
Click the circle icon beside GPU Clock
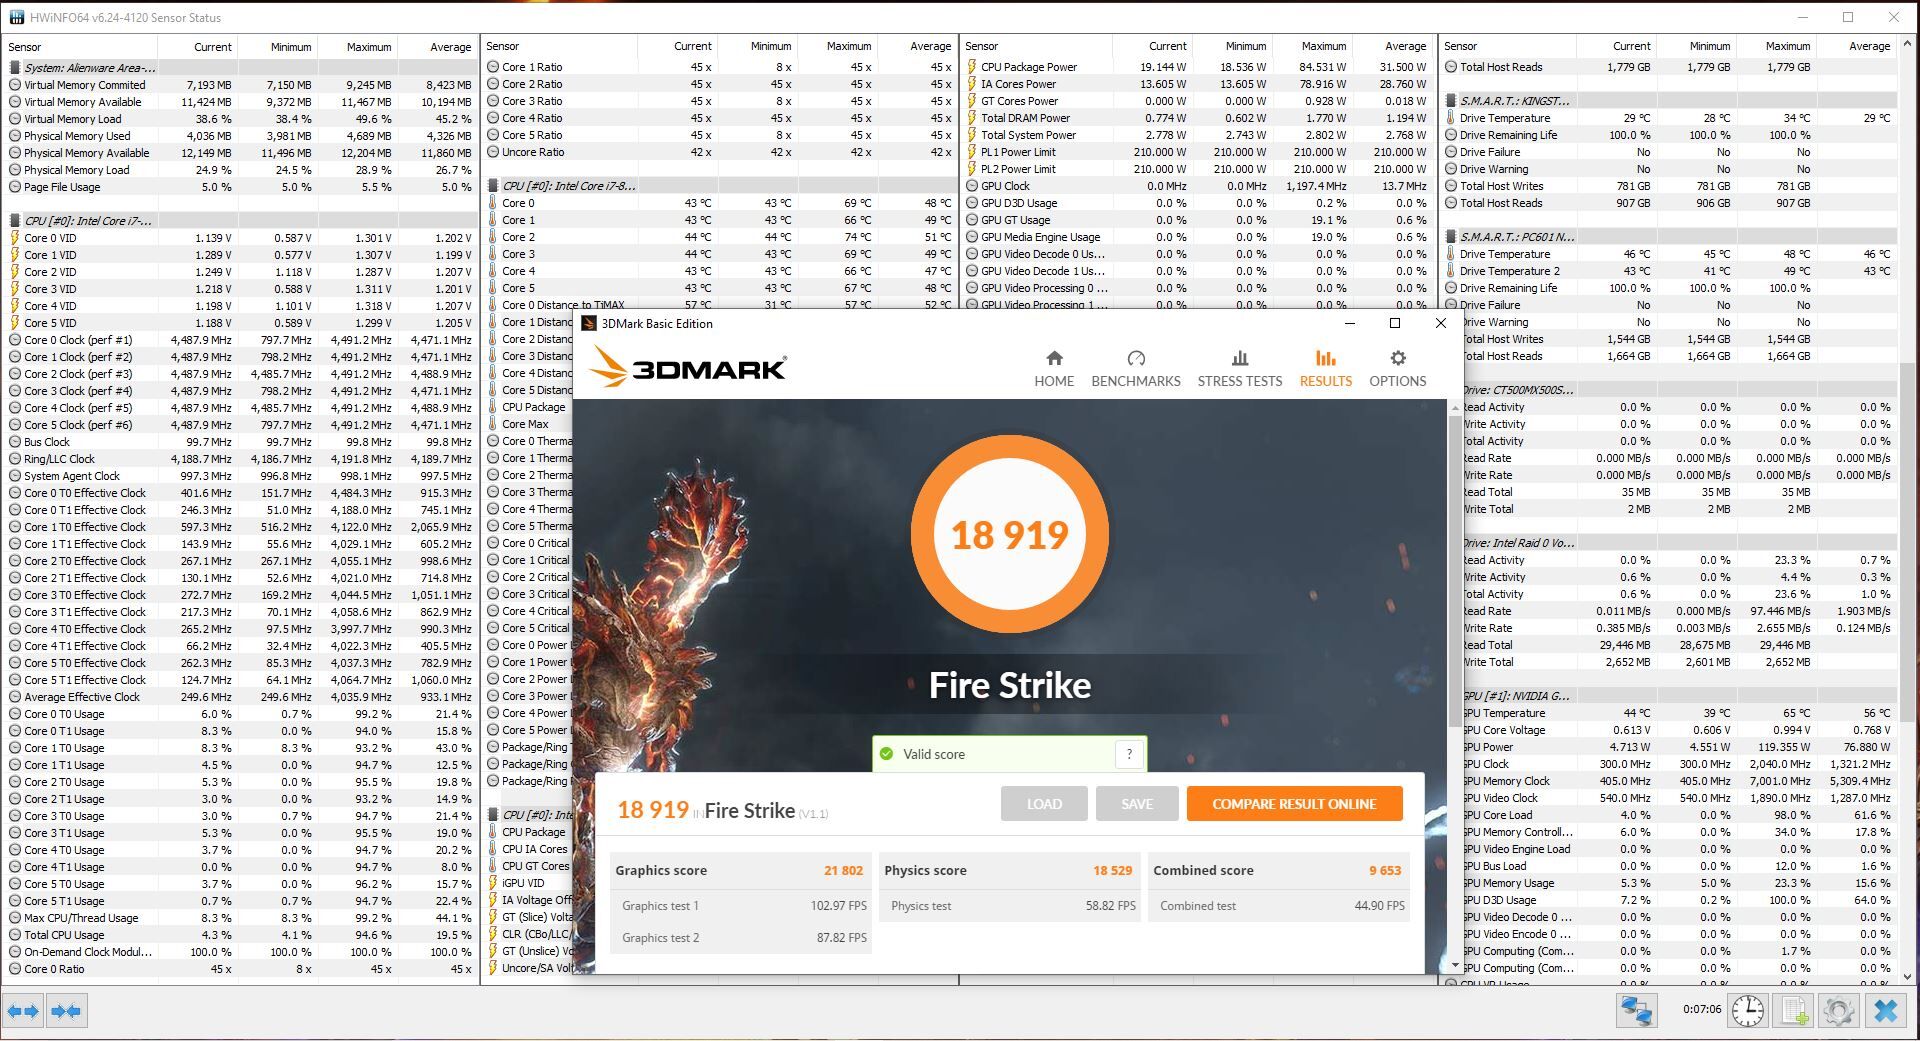tap(972, 186)
